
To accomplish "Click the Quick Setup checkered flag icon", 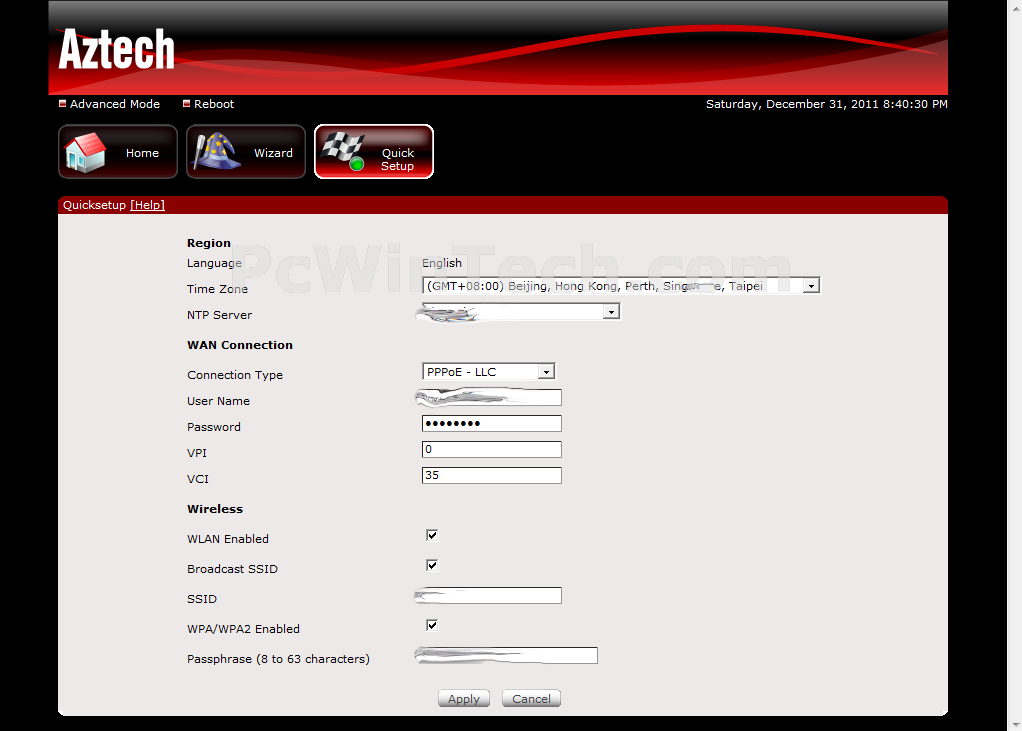I will point(343,152).
